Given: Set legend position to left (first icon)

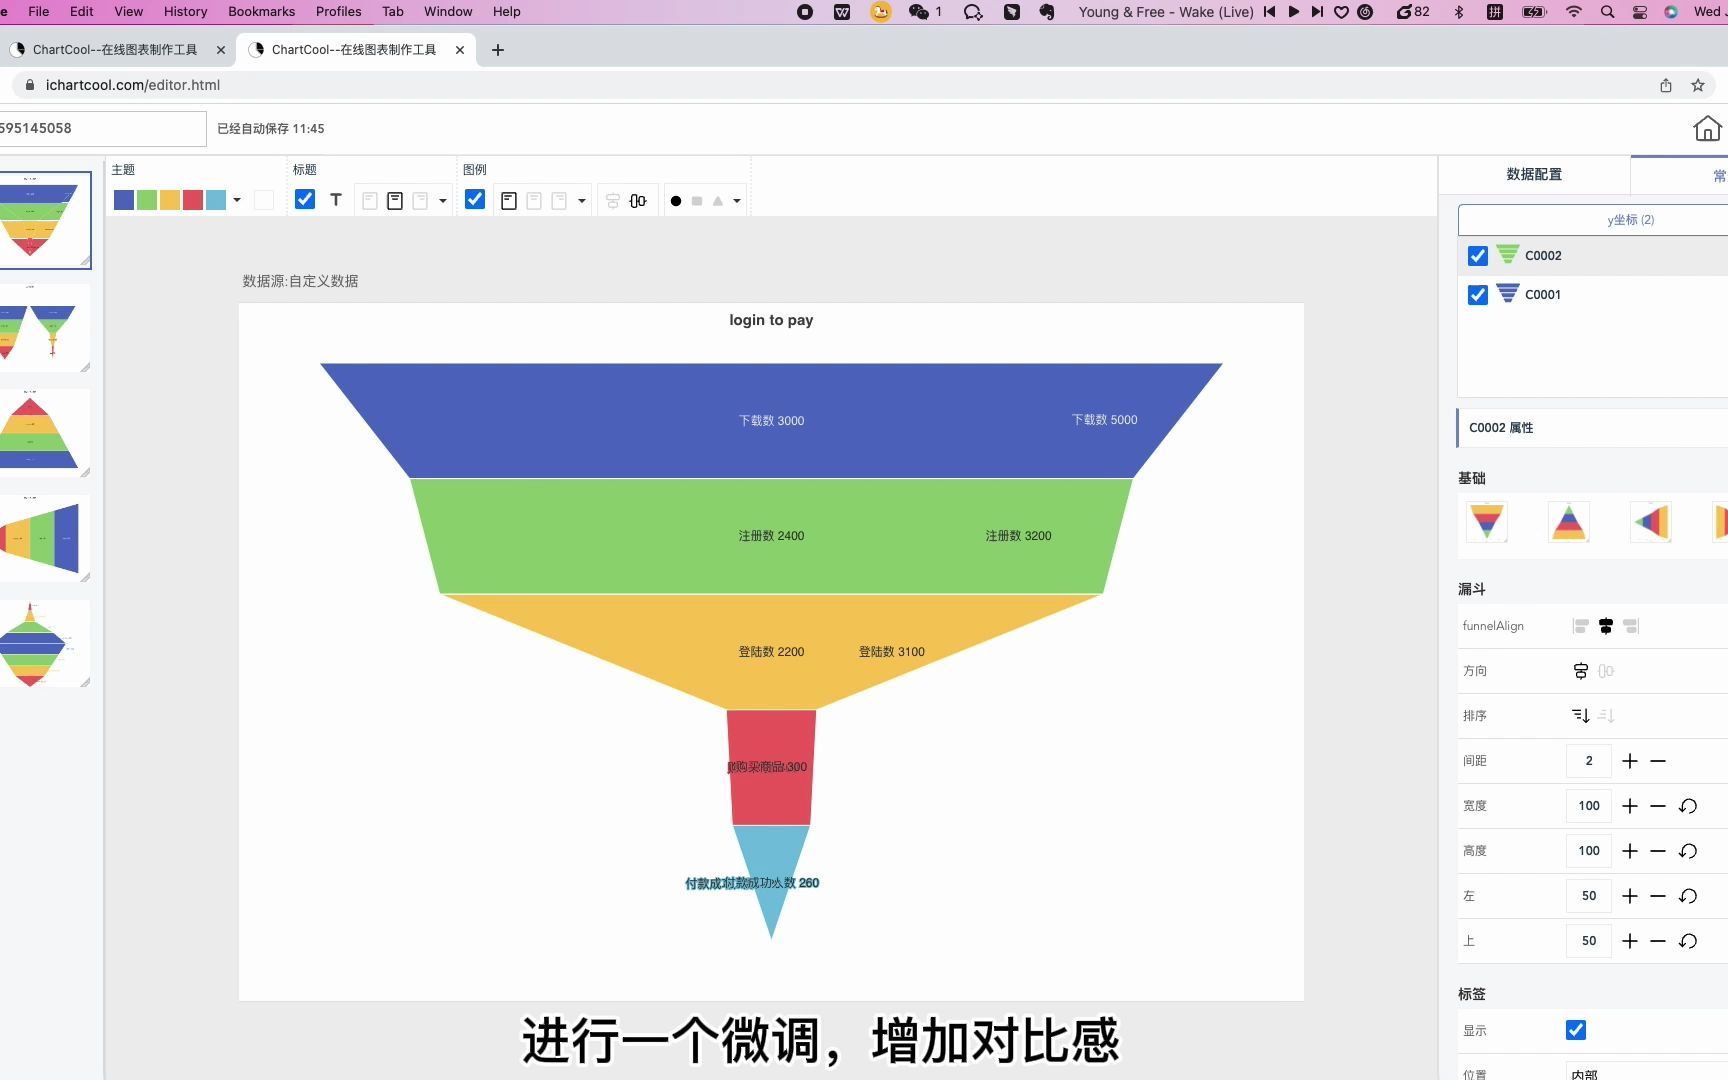Looking at the screenshot, I should coord(509,201).
